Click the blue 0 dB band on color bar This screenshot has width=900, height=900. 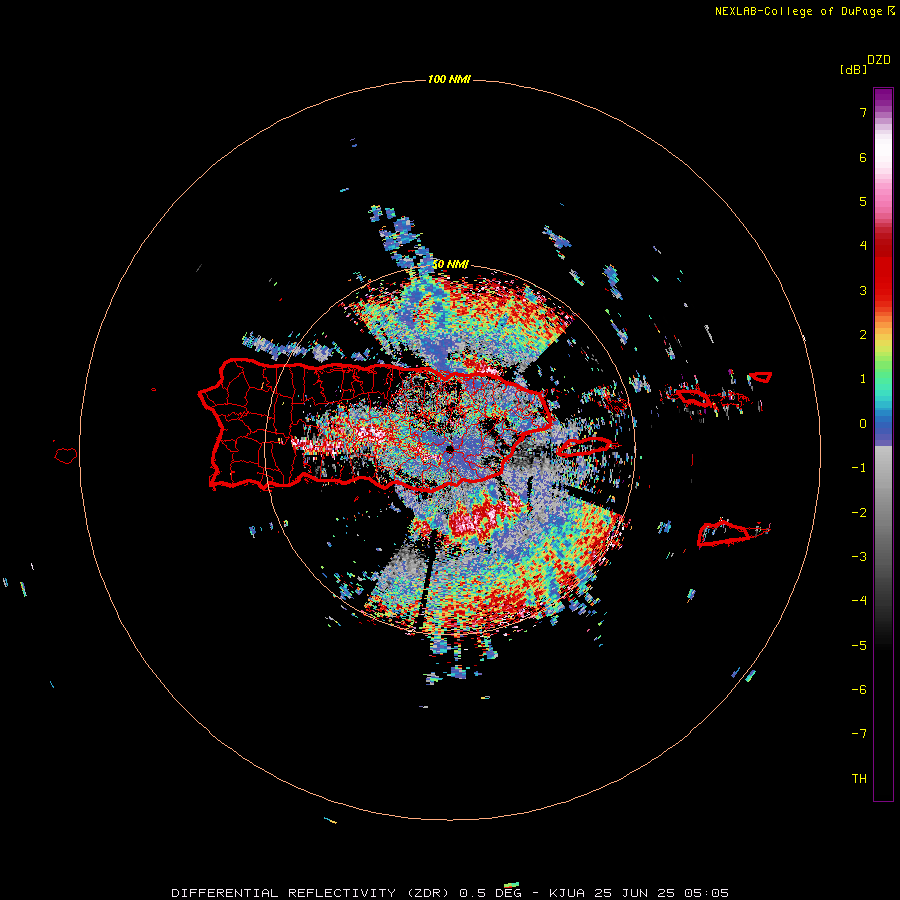coord(883,424)
